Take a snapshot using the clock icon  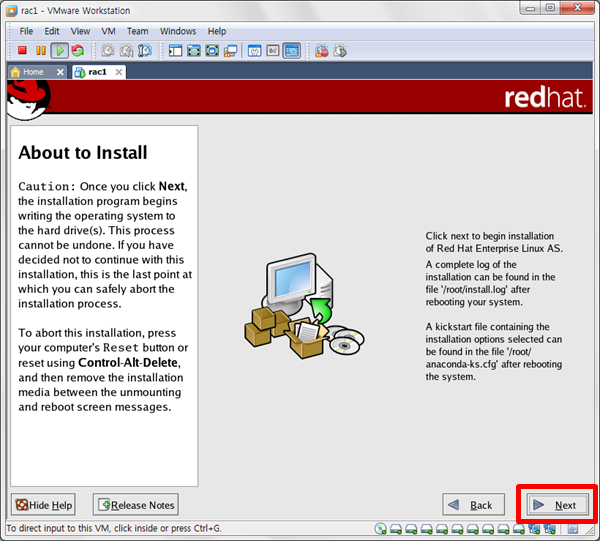click(108, 51)
